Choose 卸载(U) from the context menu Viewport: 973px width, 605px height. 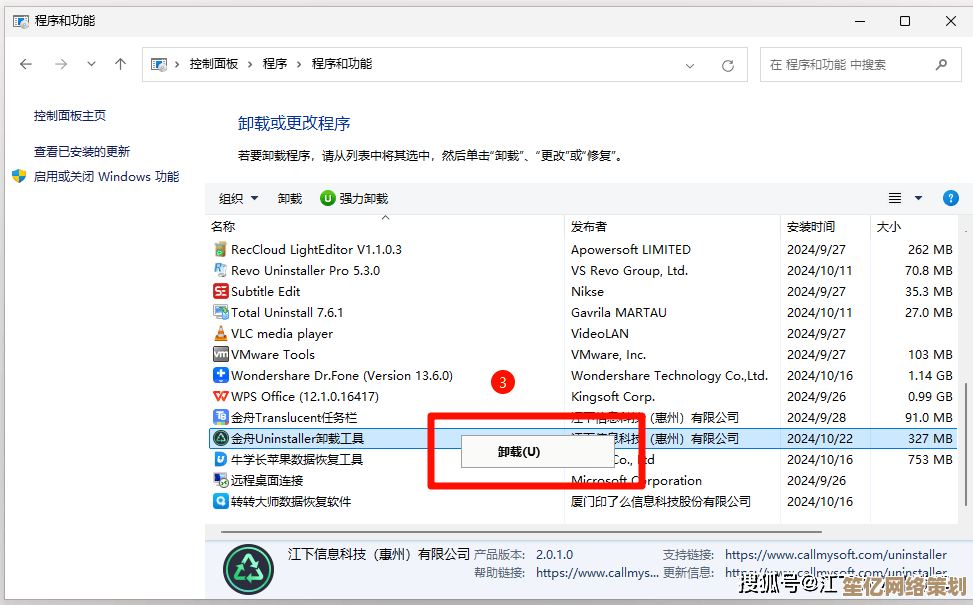(520, 452)
